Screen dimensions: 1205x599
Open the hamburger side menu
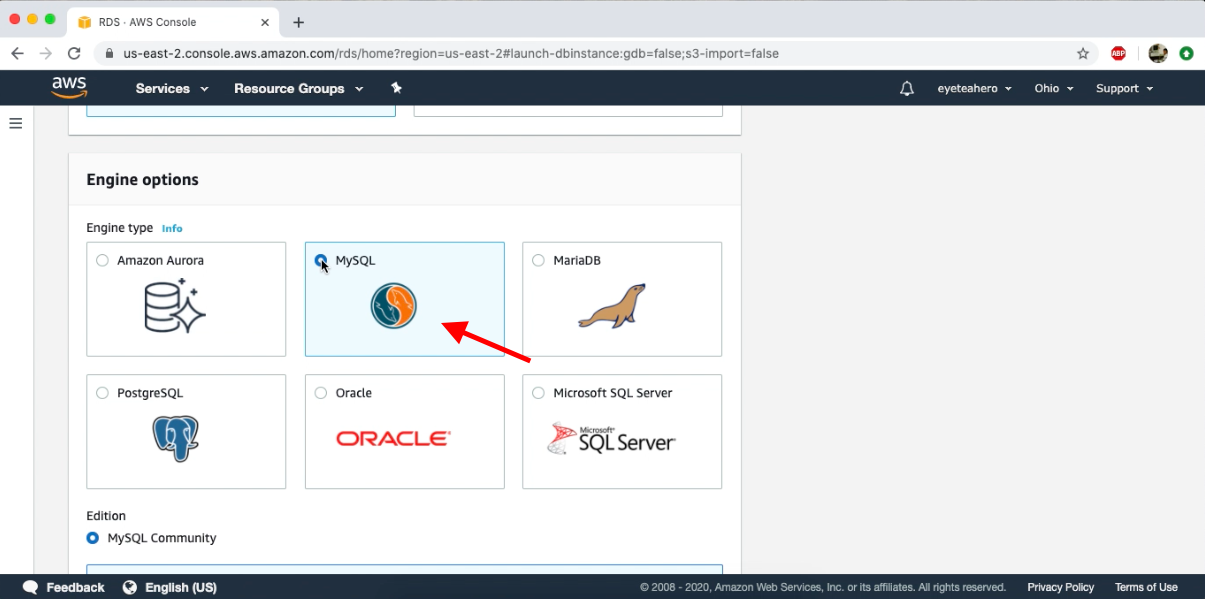pyautogui.click(x=15, y=123)
